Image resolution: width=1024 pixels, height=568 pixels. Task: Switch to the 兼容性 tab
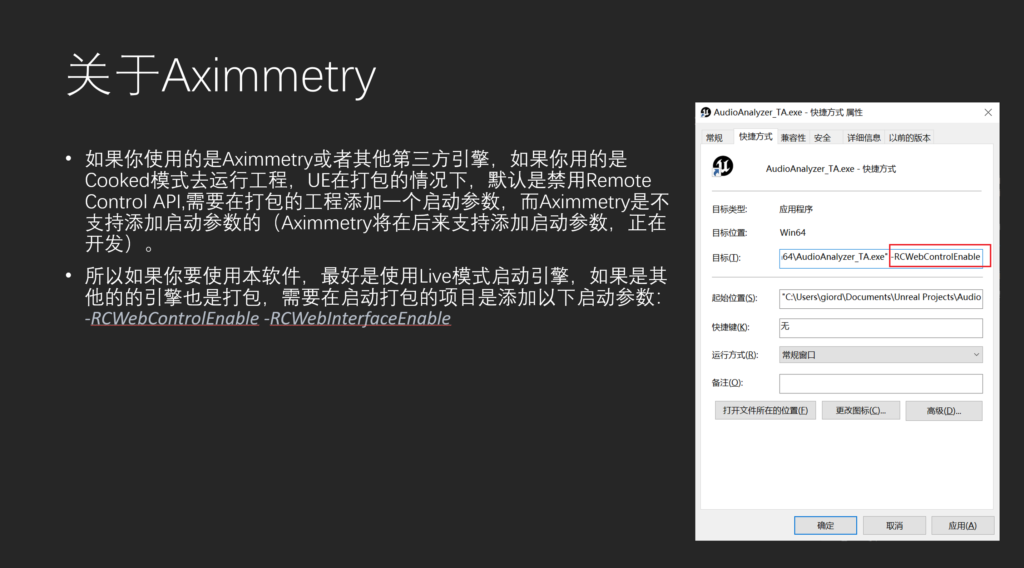coord(793,138)
